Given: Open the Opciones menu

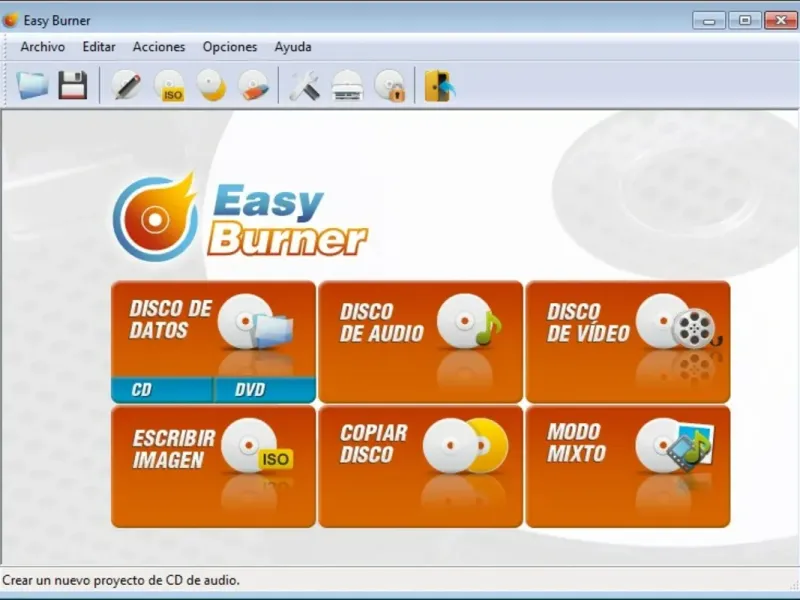Looking at the screenshot, I should click(x=230, y=47).
